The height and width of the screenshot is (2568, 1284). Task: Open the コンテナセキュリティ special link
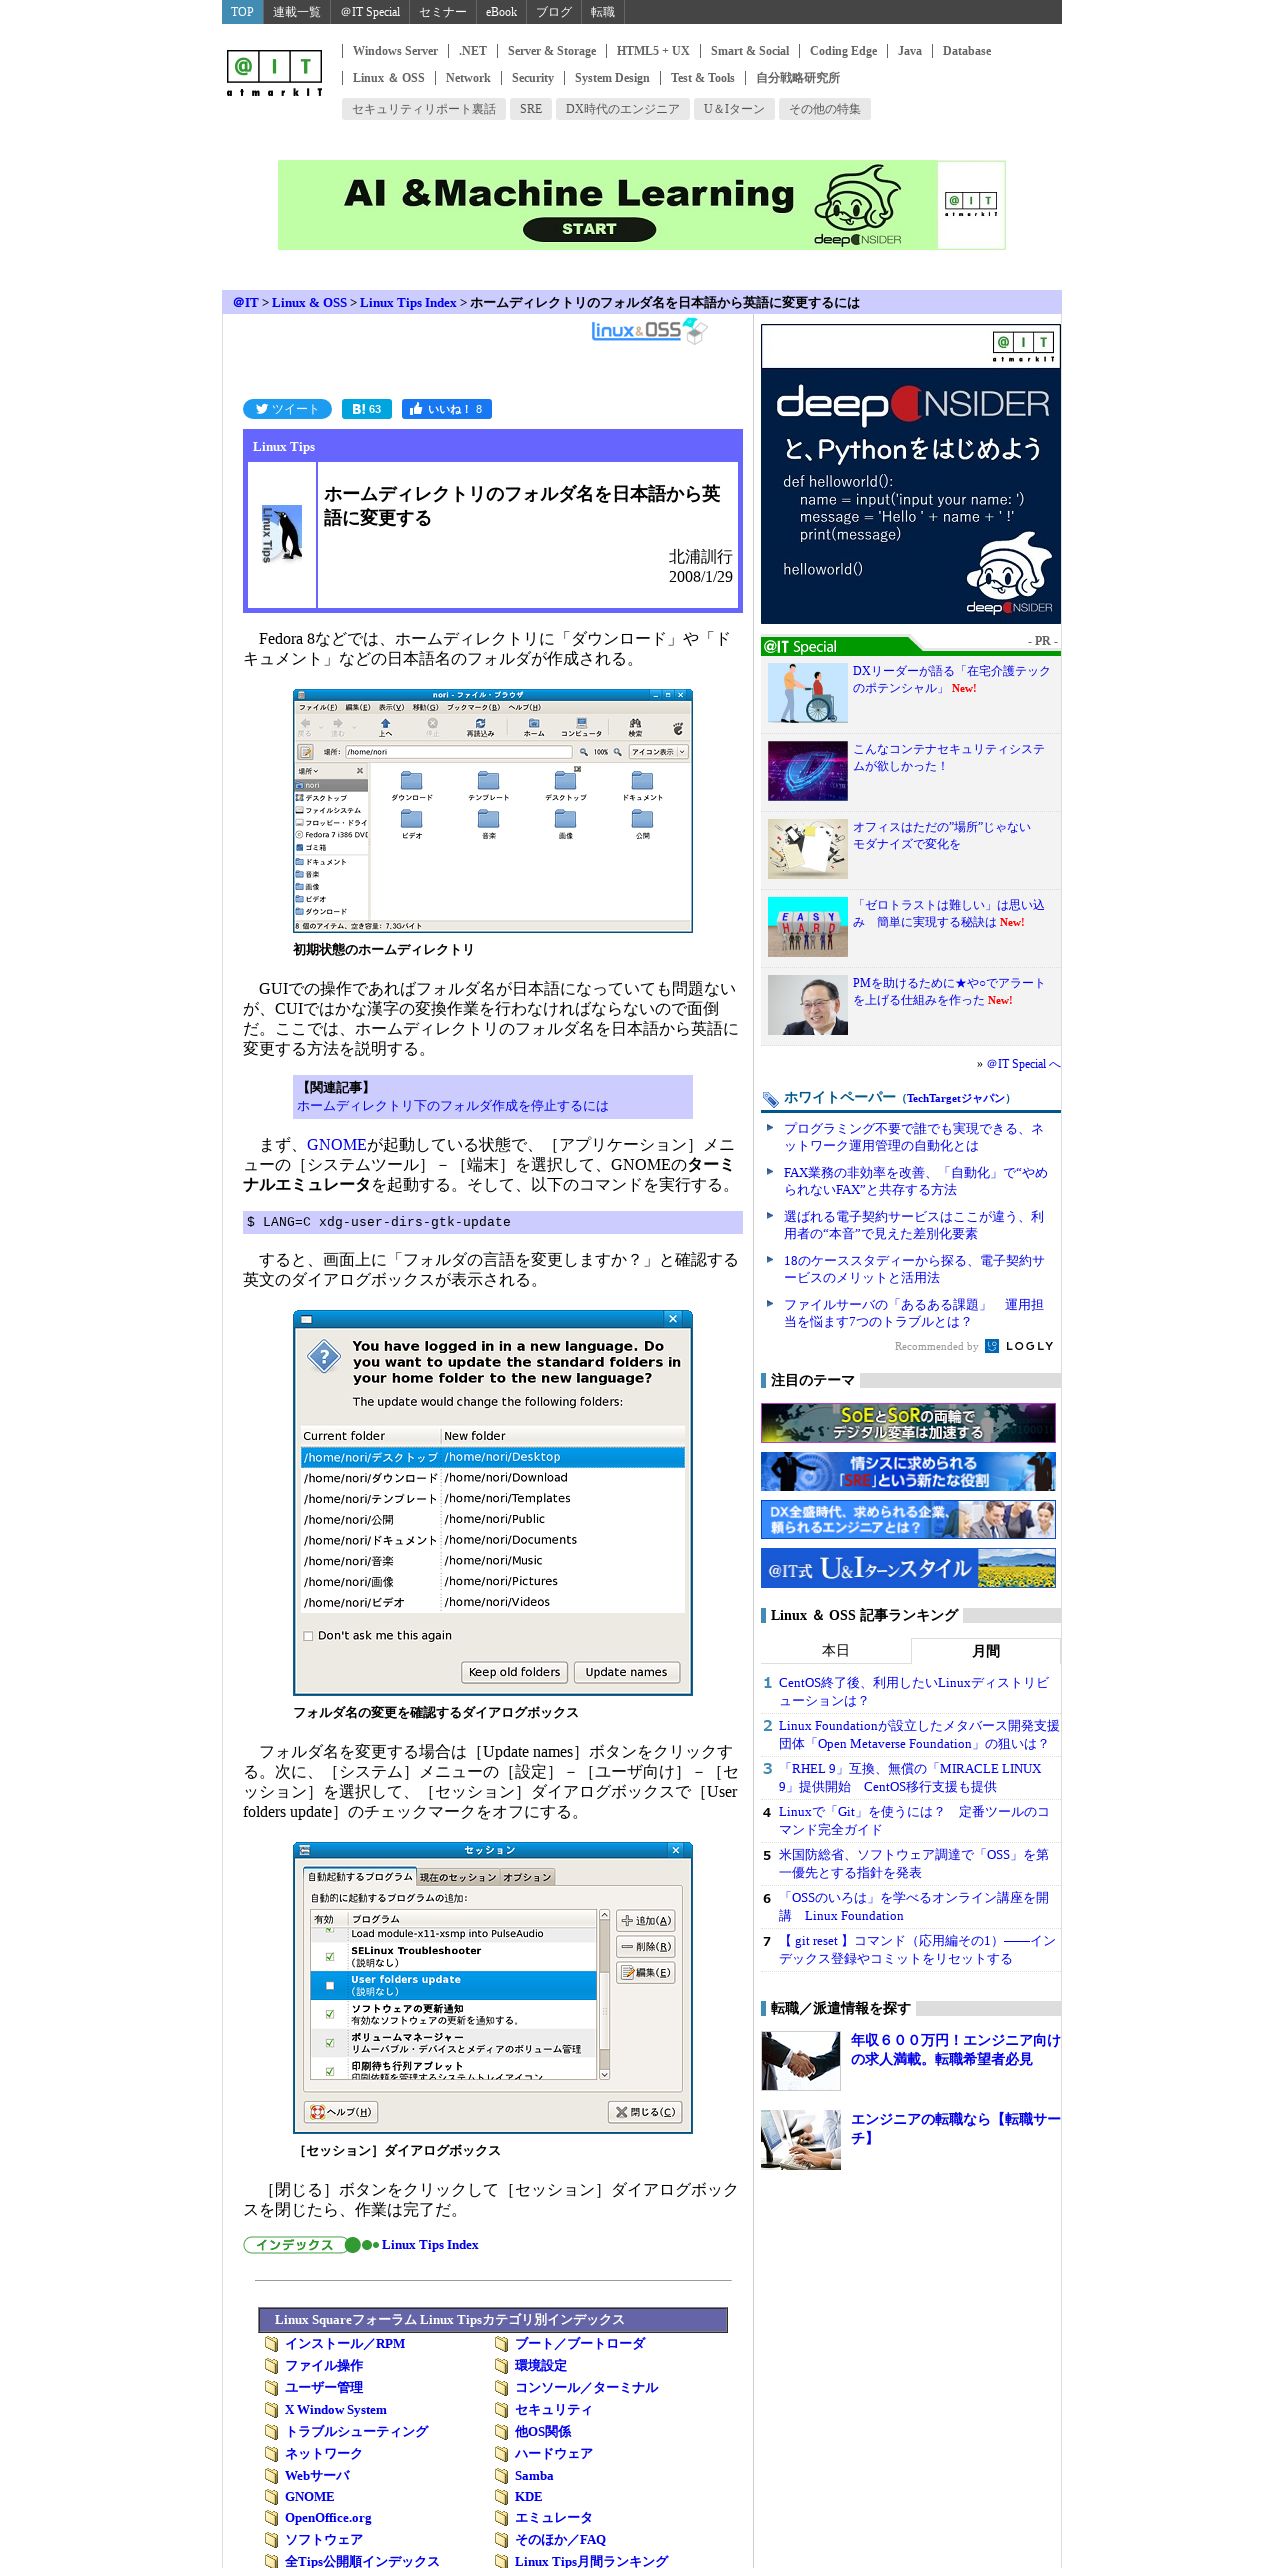948,758
